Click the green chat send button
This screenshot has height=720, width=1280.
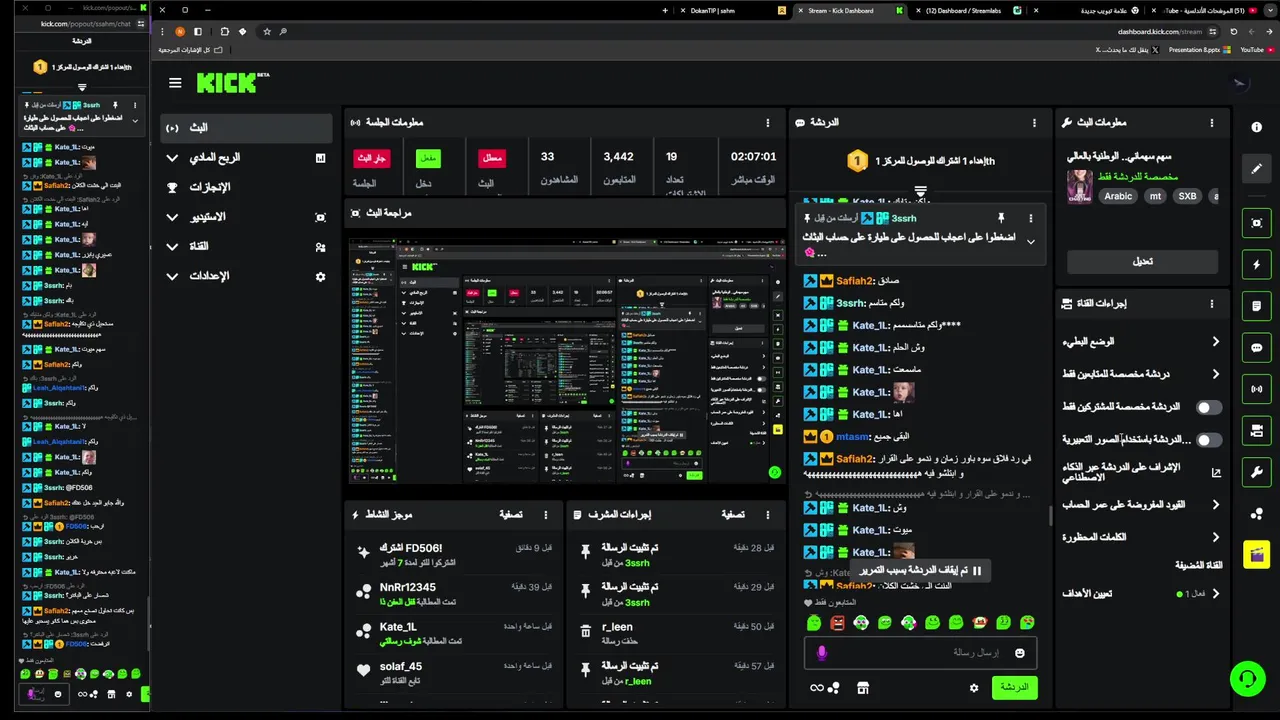pyautogui.click(x=1014, y=688)
